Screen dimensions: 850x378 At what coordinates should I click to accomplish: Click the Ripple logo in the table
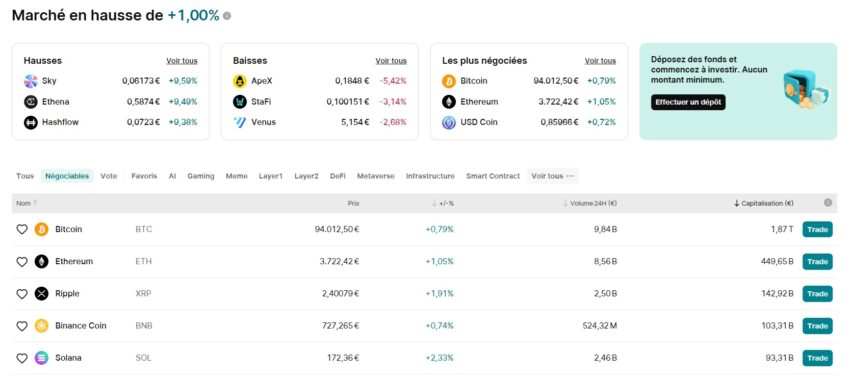pos(41,294)
